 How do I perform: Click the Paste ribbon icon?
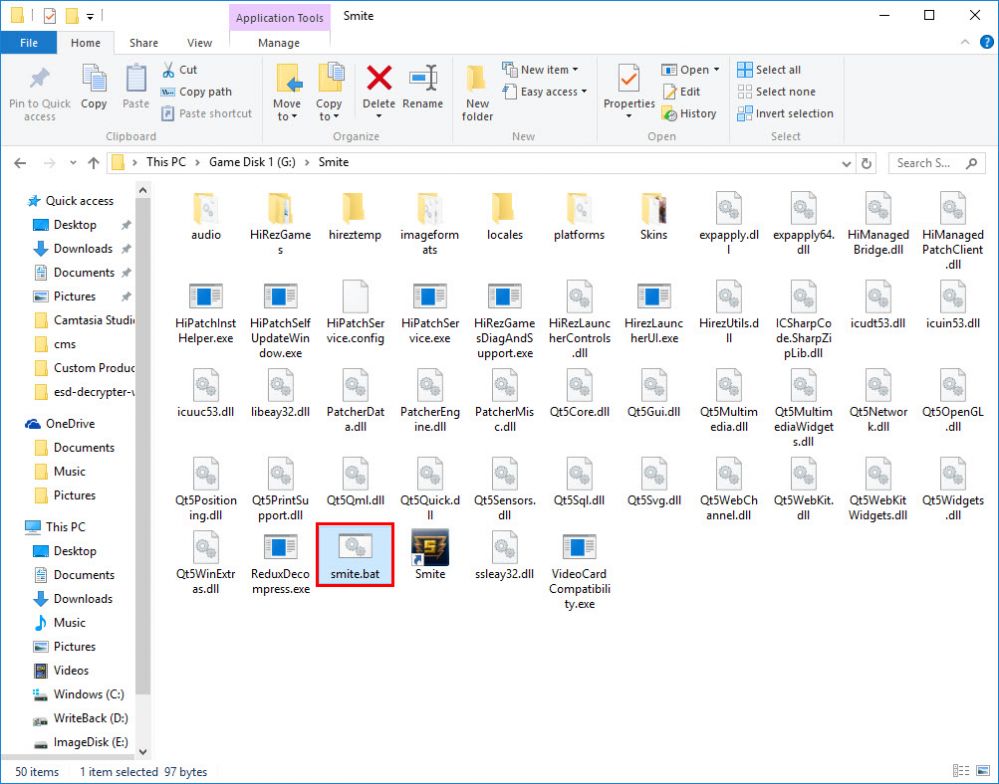[135, 88]
